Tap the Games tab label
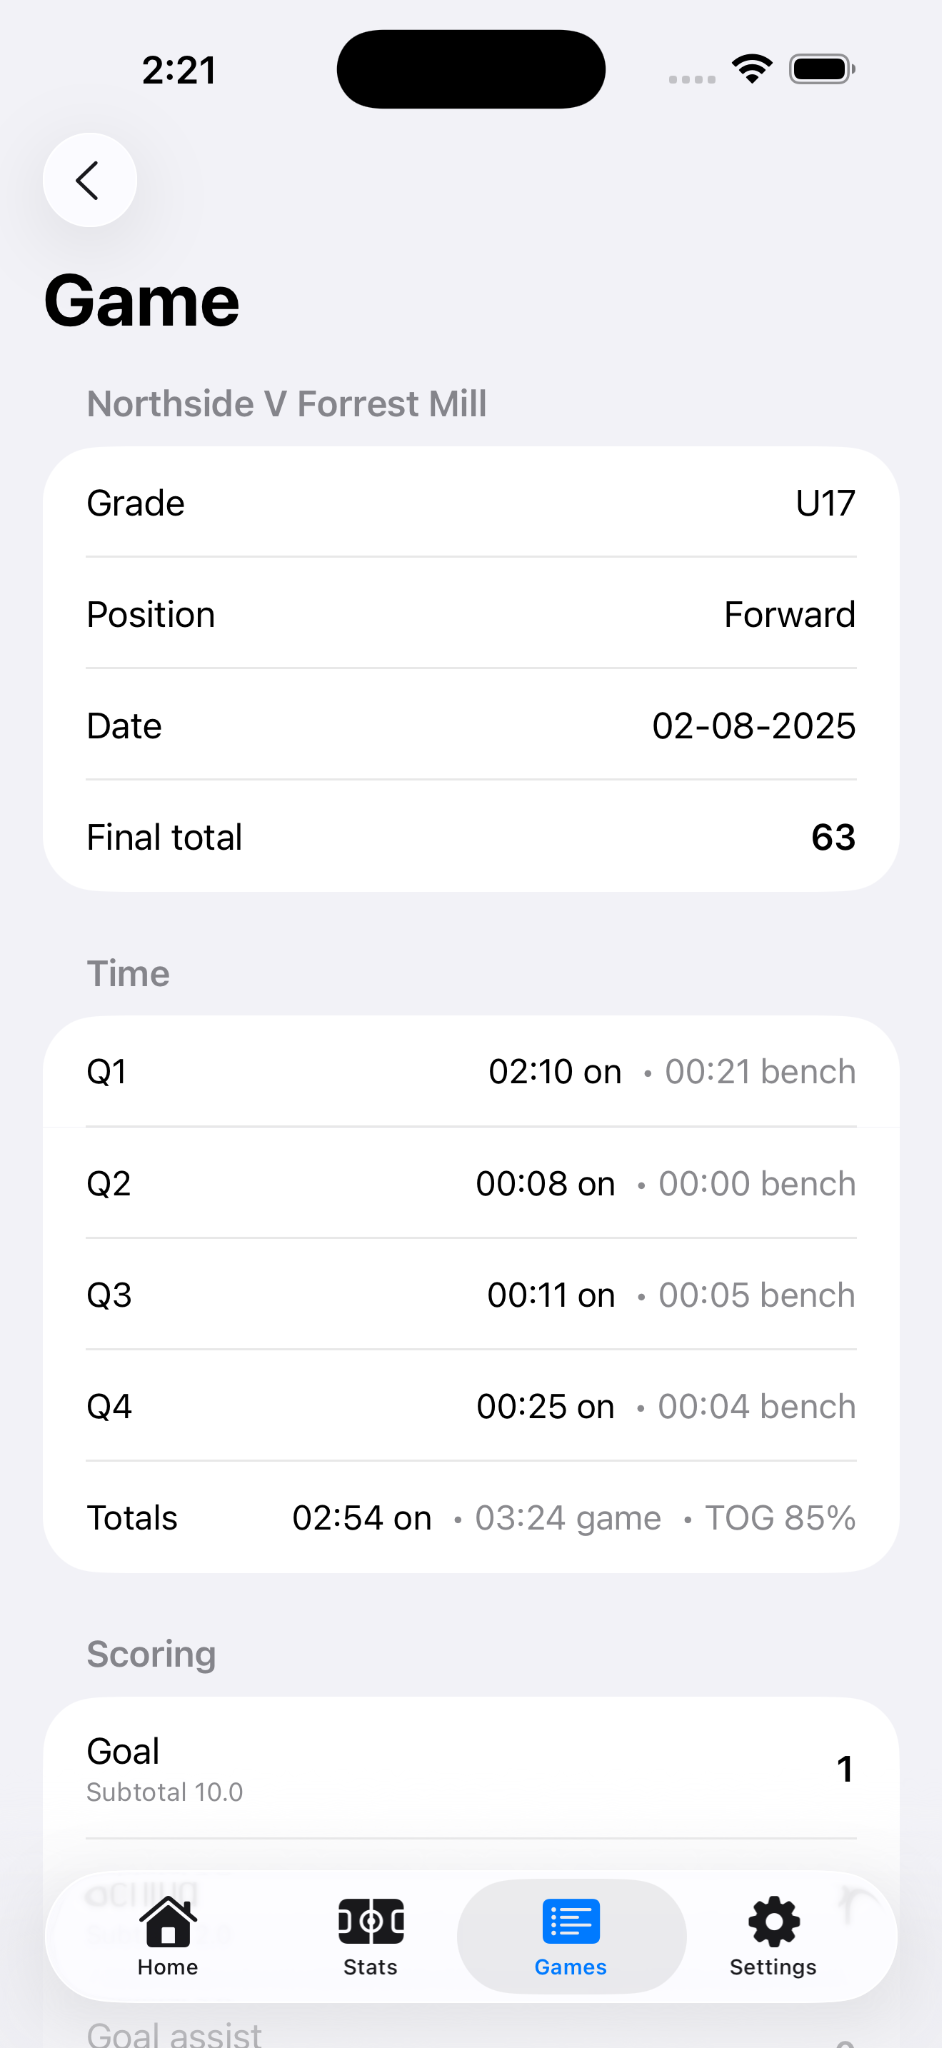This screenshot has height=2048, width=942. 571,1967
